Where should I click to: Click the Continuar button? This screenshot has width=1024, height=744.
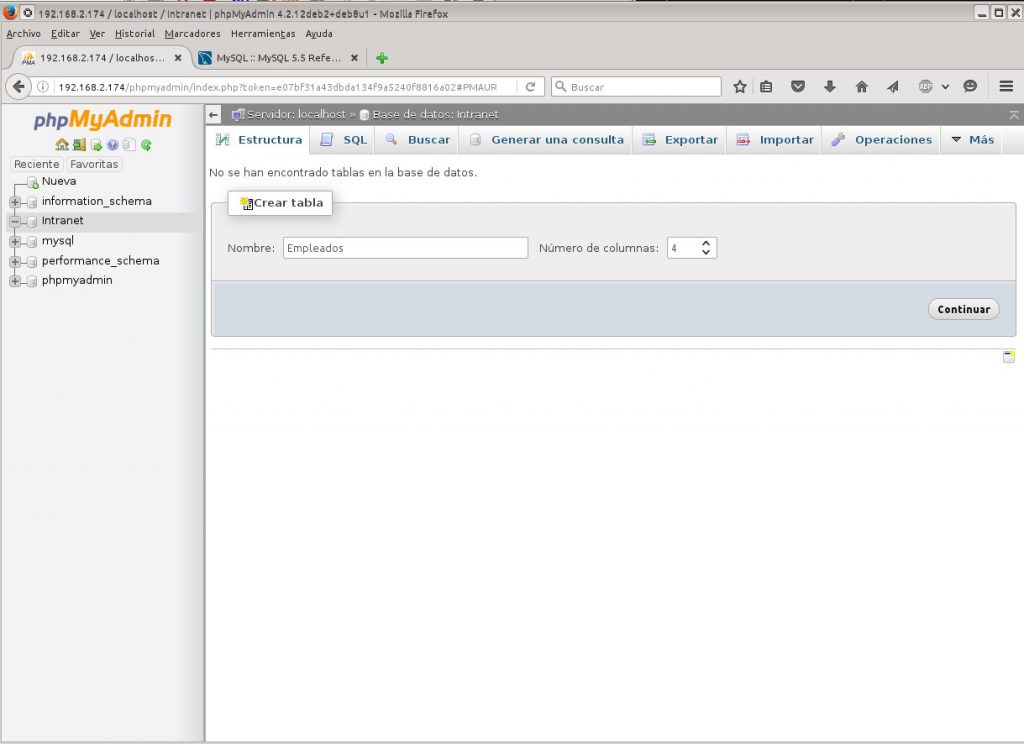point(963,309)
